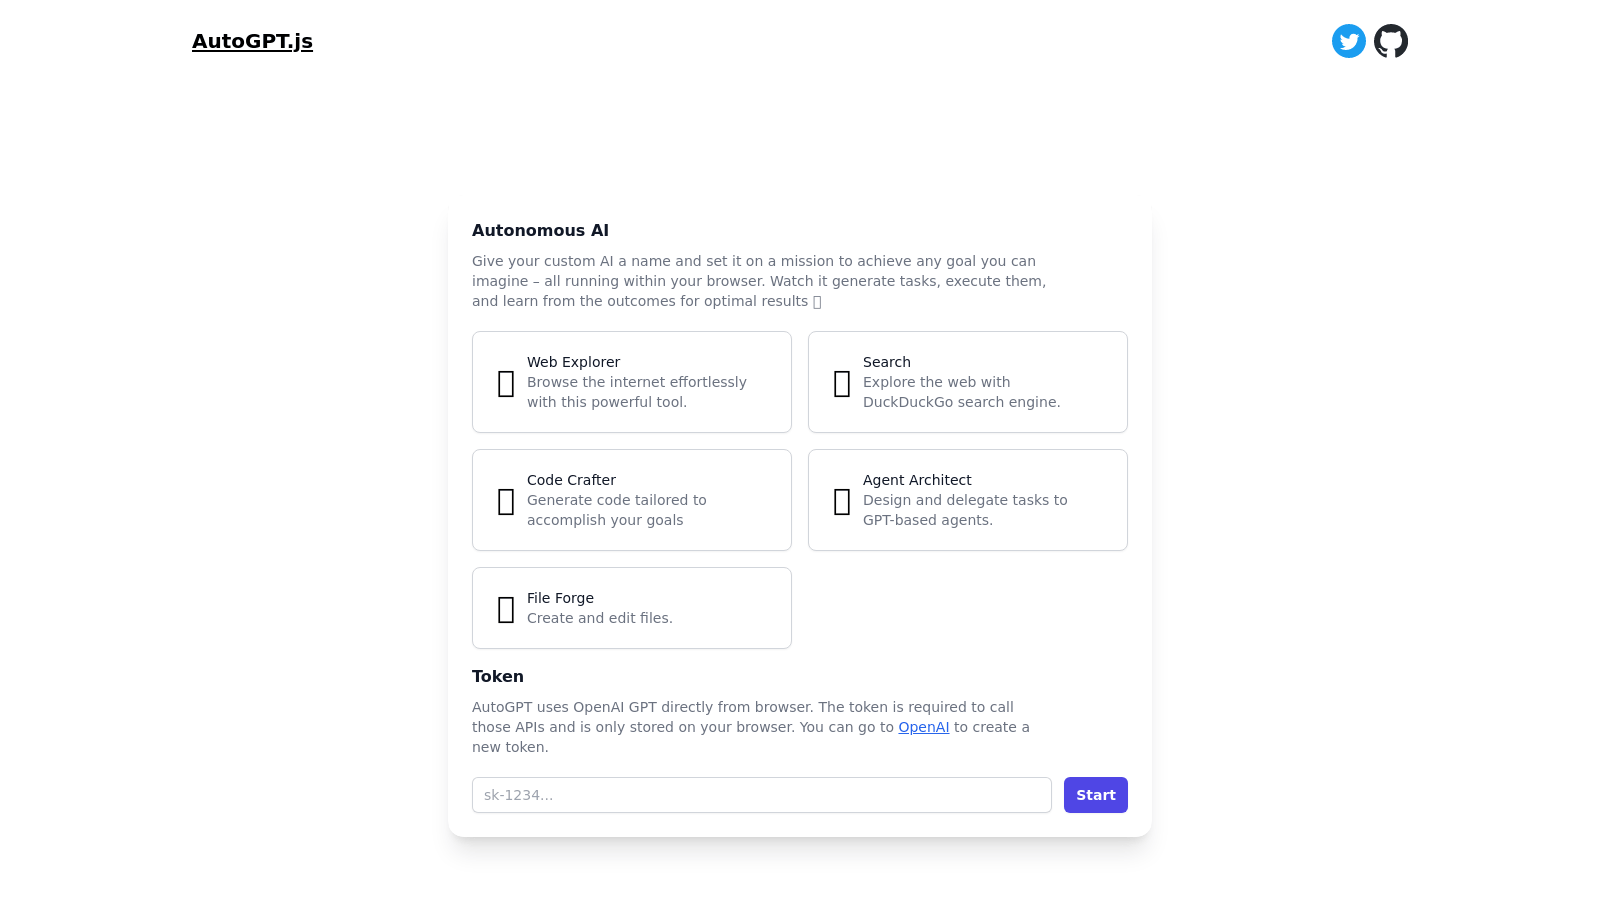Select the File Forge card title
This screenshot has width=1600, height=900.
coord(560,598)
